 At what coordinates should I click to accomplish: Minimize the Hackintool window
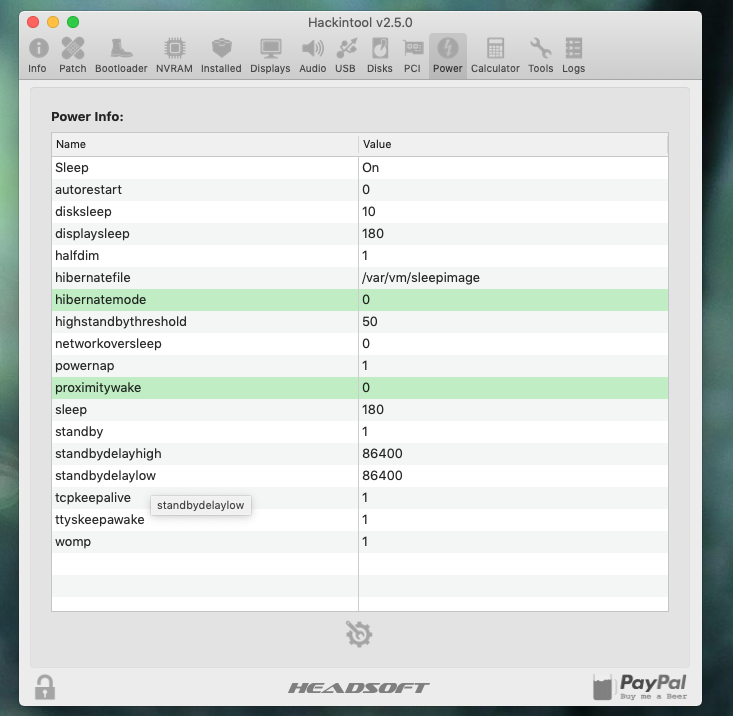(x=53, y=22)
